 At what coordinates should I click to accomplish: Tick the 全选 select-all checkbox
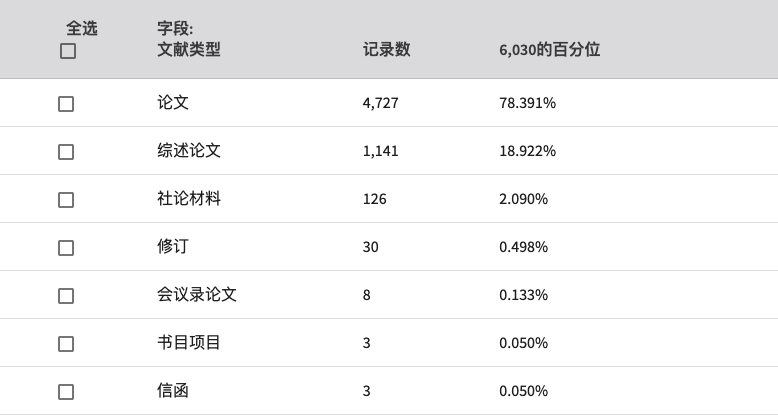point(68,51)
